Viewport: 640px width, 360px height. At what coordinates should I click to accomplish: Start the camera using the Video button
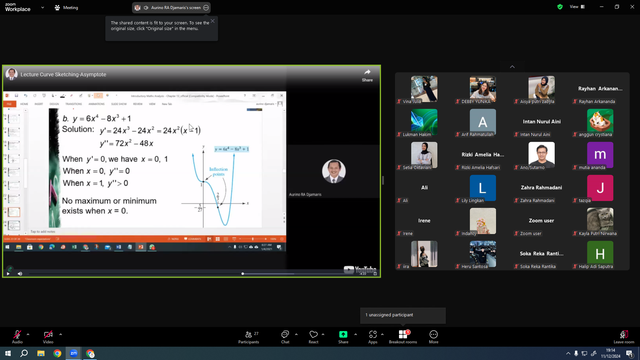[x=48, y=337]
